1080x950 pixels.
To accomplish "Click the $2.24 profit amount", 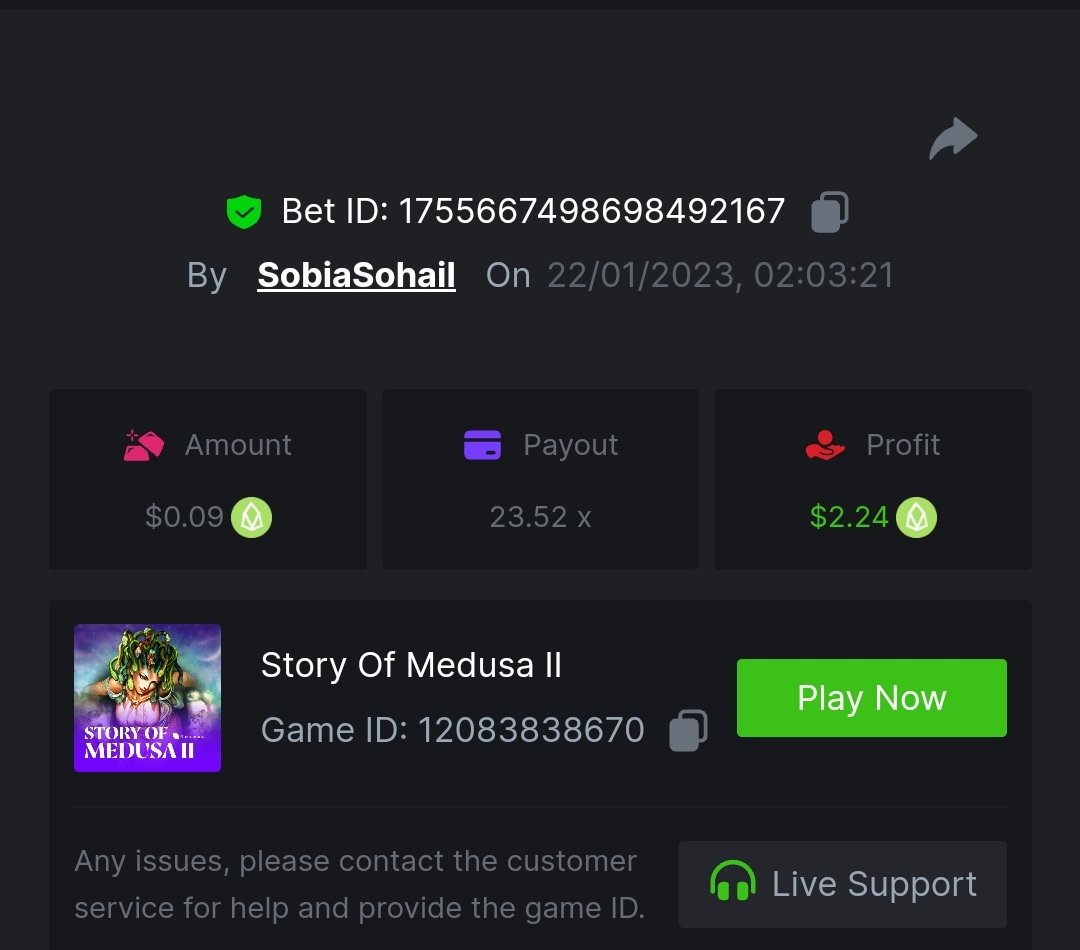I will click(849, 517).
